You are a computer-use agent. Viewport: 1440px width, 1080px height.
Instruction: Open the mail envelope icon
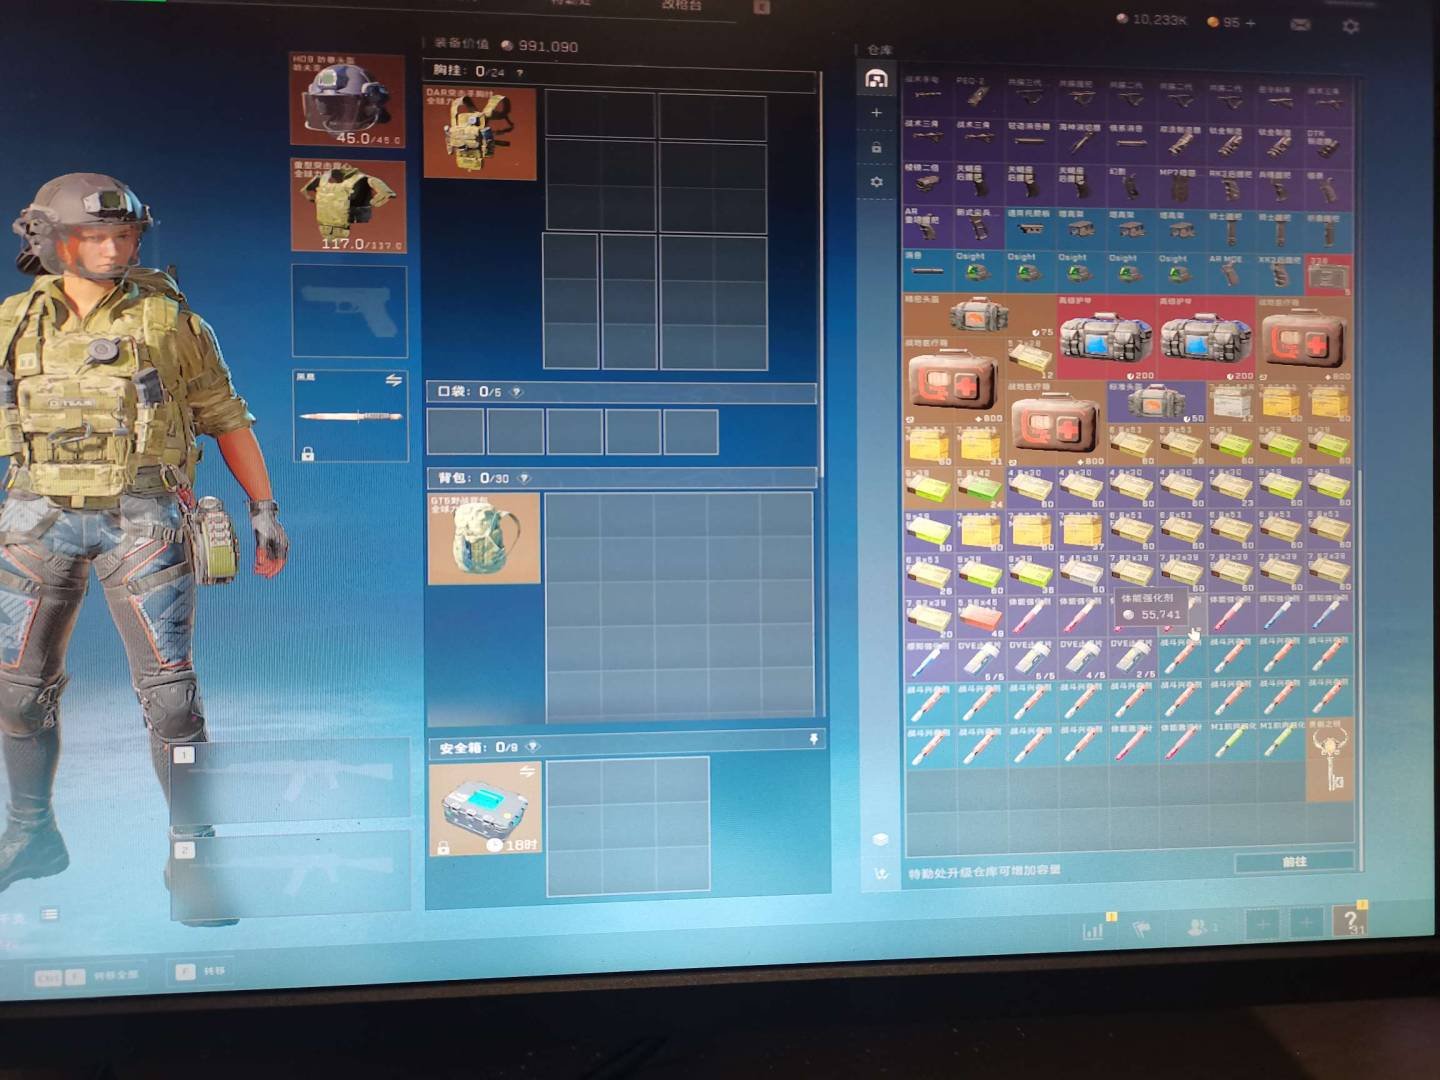click(x=1301, y=24)
